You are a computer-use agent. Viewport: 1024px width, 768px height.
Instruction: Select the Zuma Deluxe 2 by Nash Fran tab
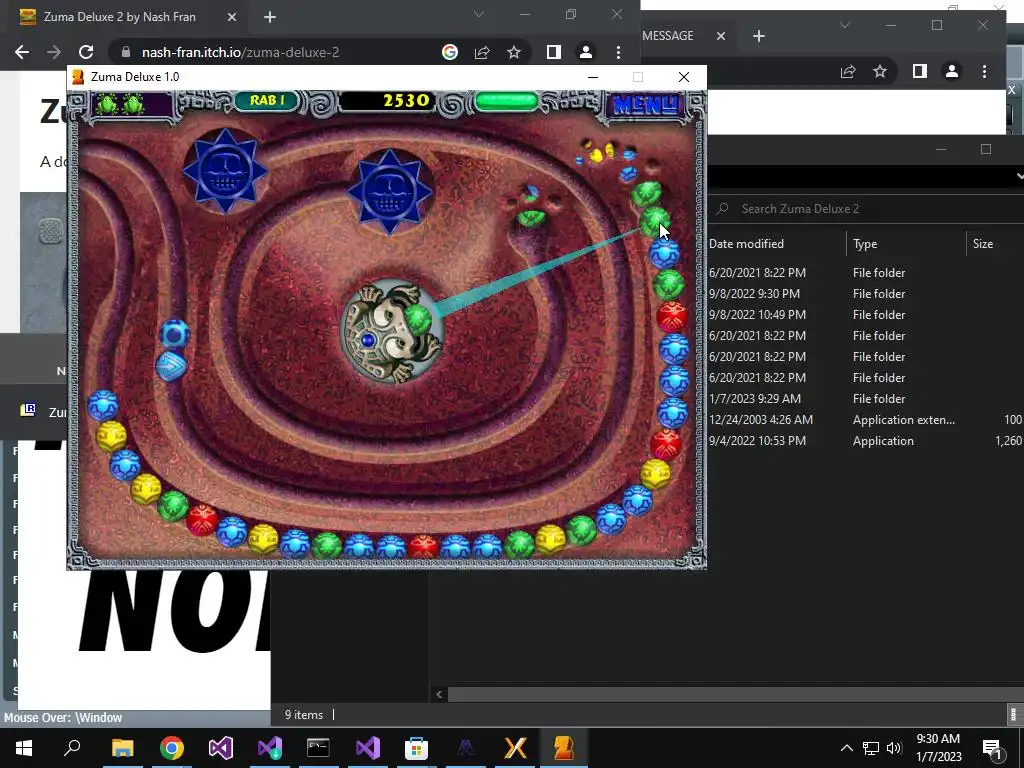tap(120, 17)
